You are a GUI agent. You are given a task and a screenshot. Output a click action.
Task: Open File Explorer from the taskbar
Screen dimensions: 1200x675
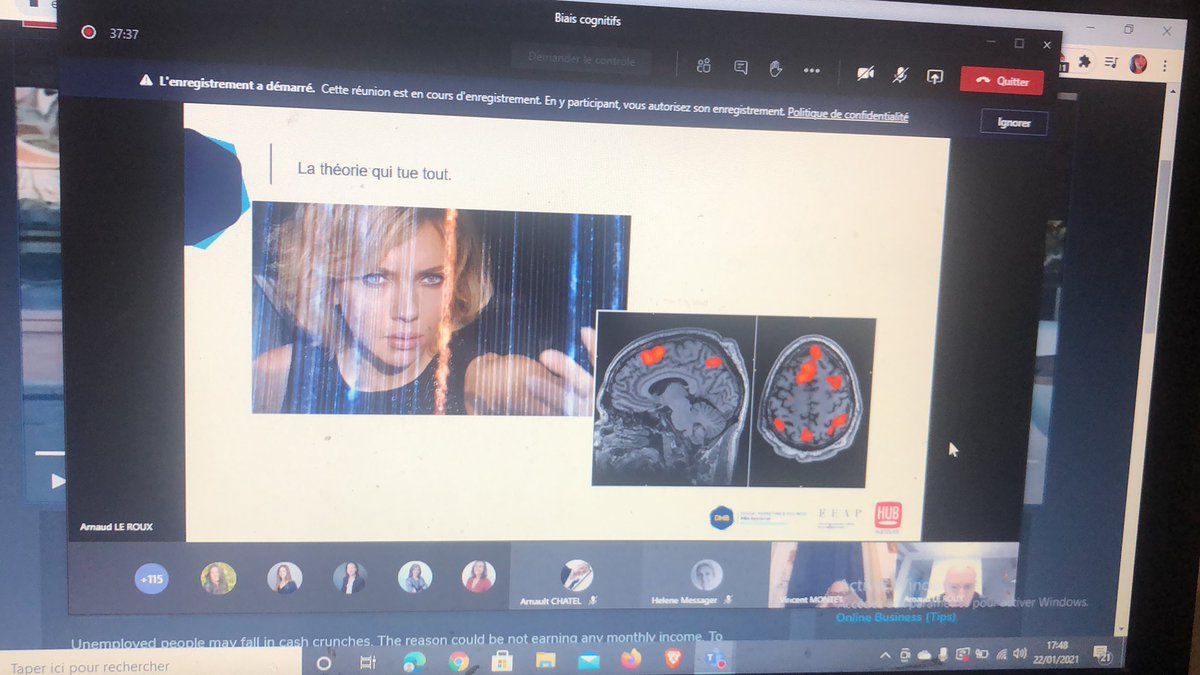[545, 660]
